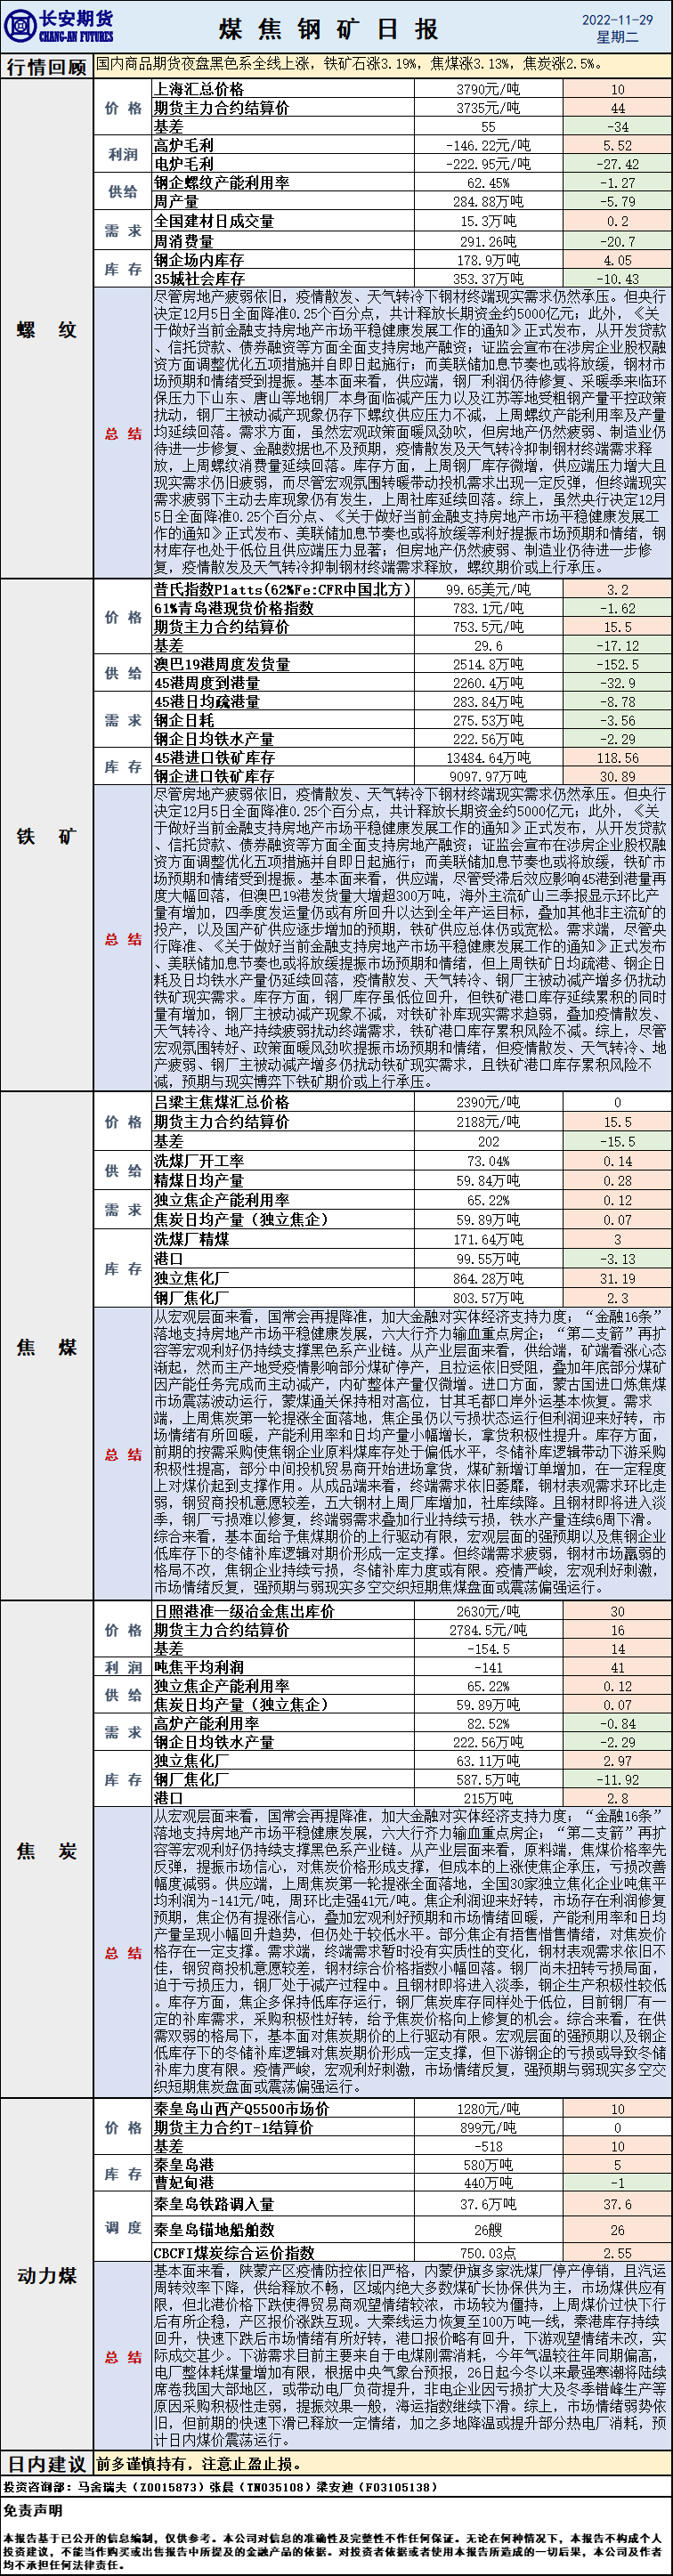Select the value 99.65美元/吨
The width and height of the screenshot is (673, 2576).
point(488,589)
